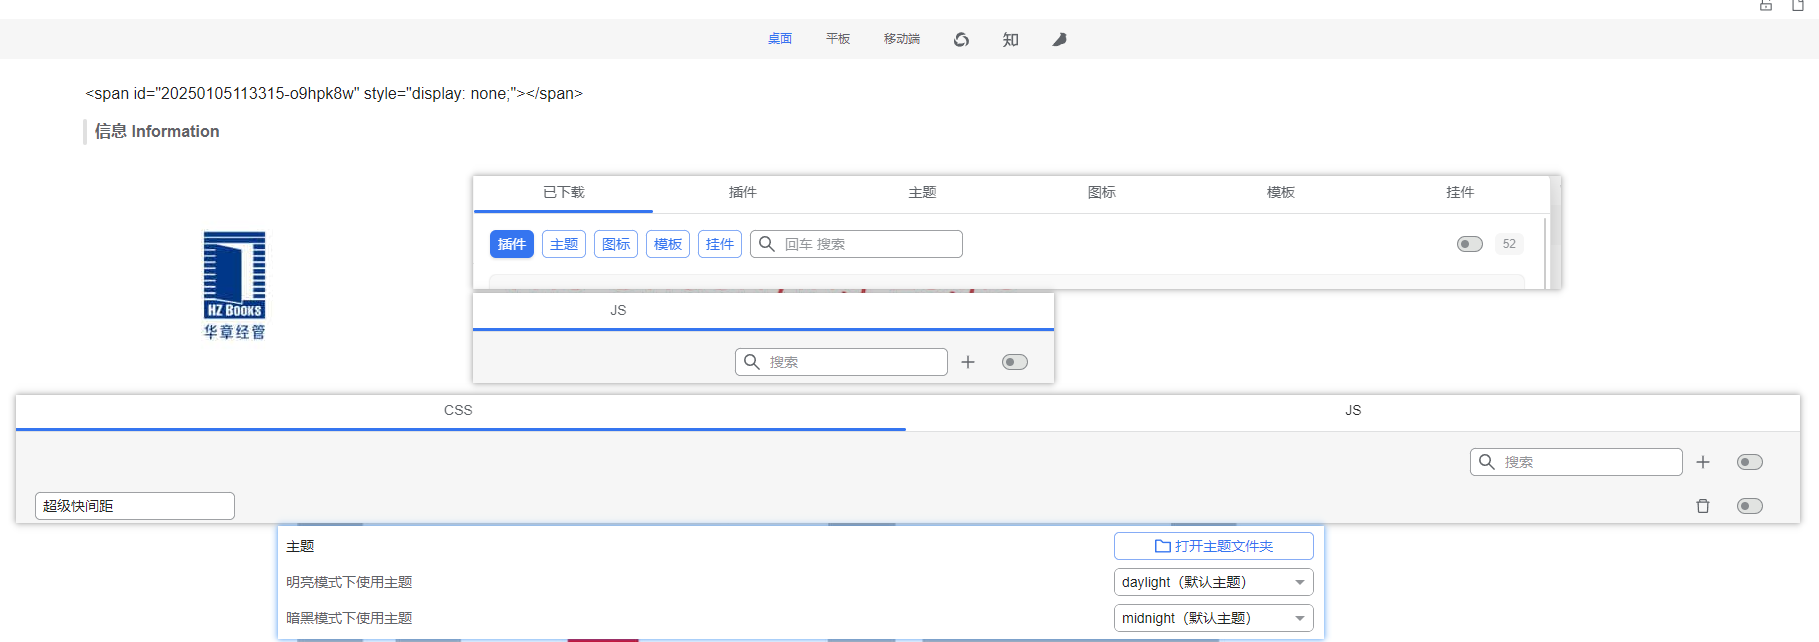Click the 搜索 field in small JS panel
Image resolution: width=1819 pixels, height=642 pixels.
tap(841, 362)
